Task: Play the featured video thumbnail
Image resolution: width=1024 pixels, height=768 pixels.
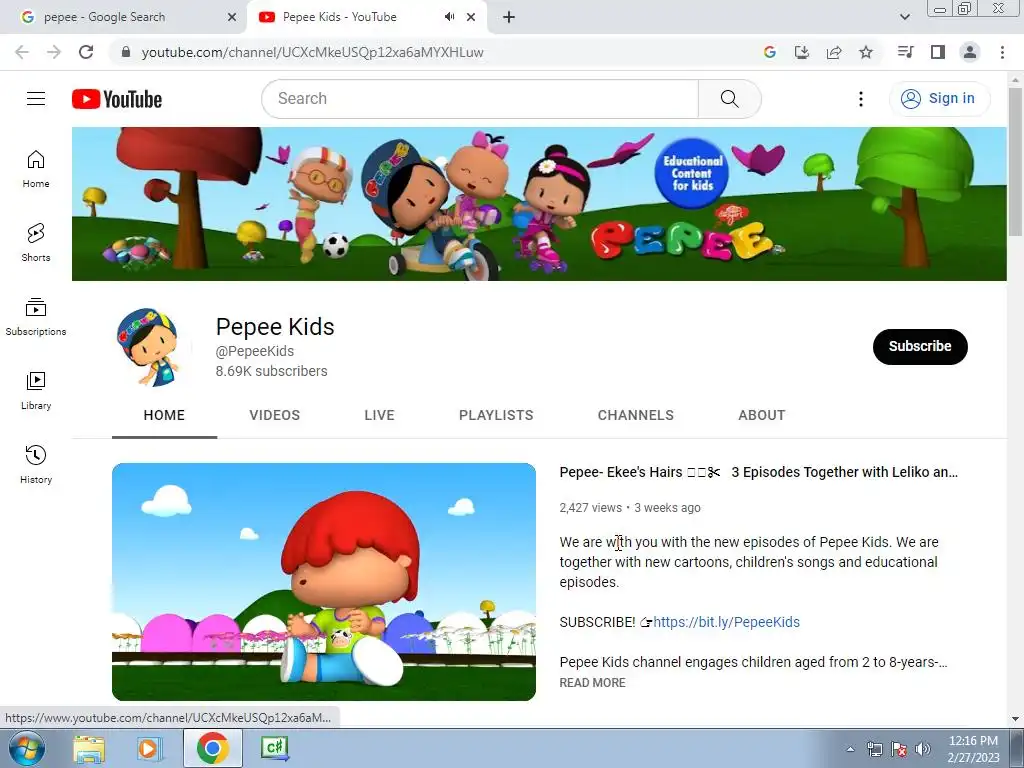Action: tap(324, 582)
